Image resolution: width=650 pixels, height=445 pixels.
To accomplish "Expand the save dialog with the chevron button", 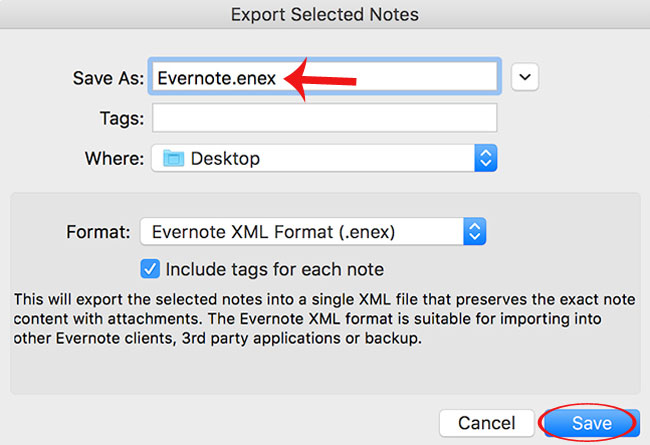I will click(x=525, y=77).
